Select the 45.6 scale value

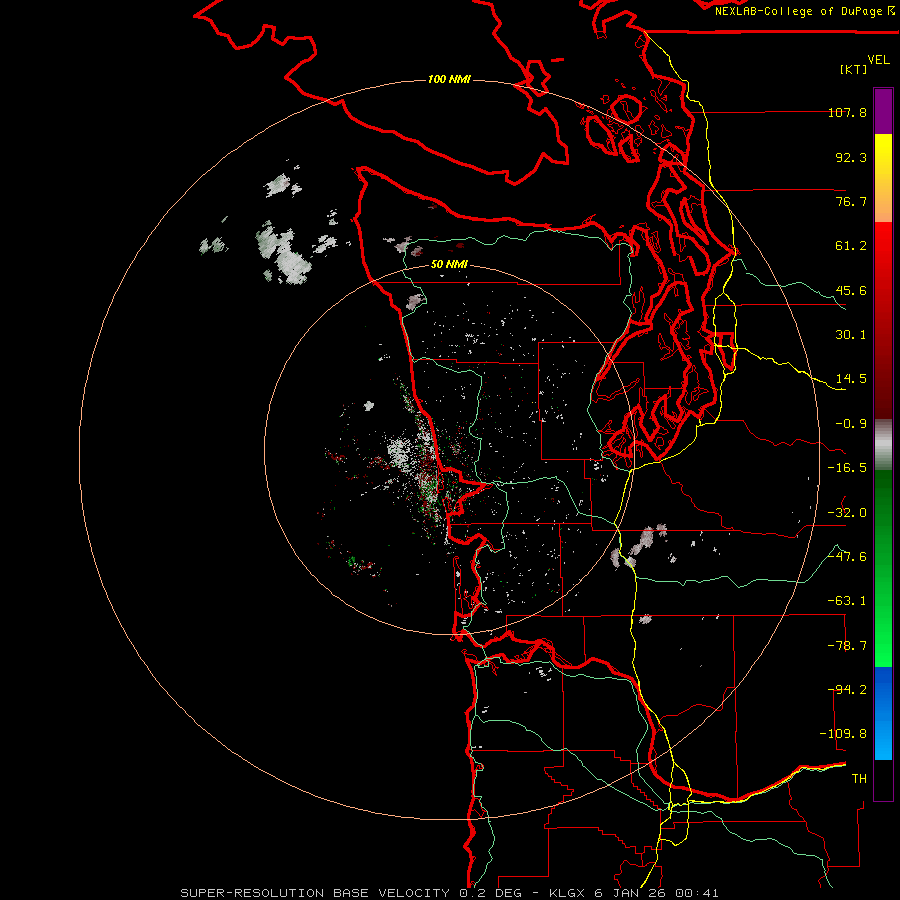click(851, 290)
